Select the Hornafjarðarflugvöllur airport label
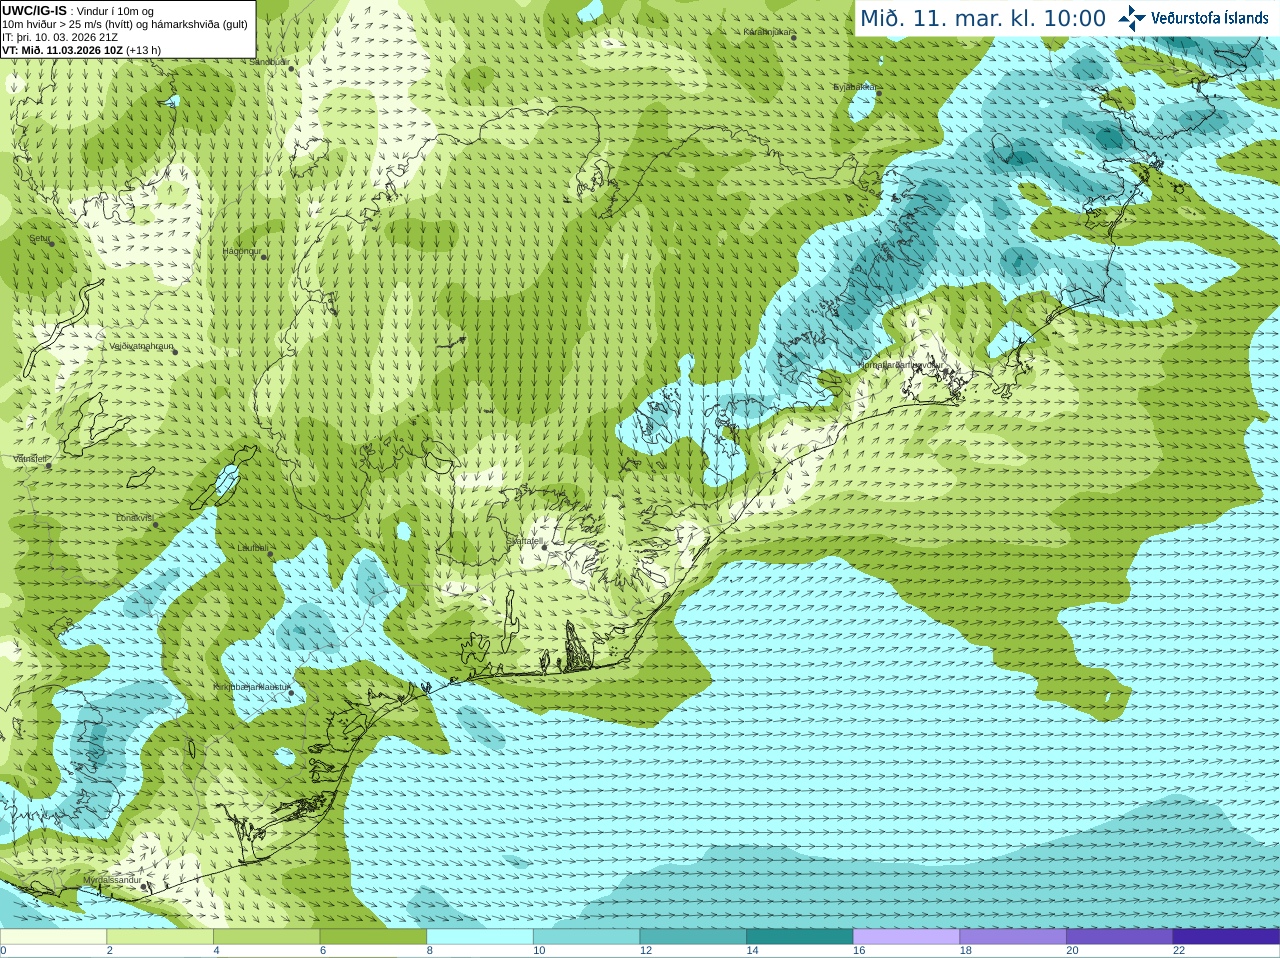 point(900,365)
